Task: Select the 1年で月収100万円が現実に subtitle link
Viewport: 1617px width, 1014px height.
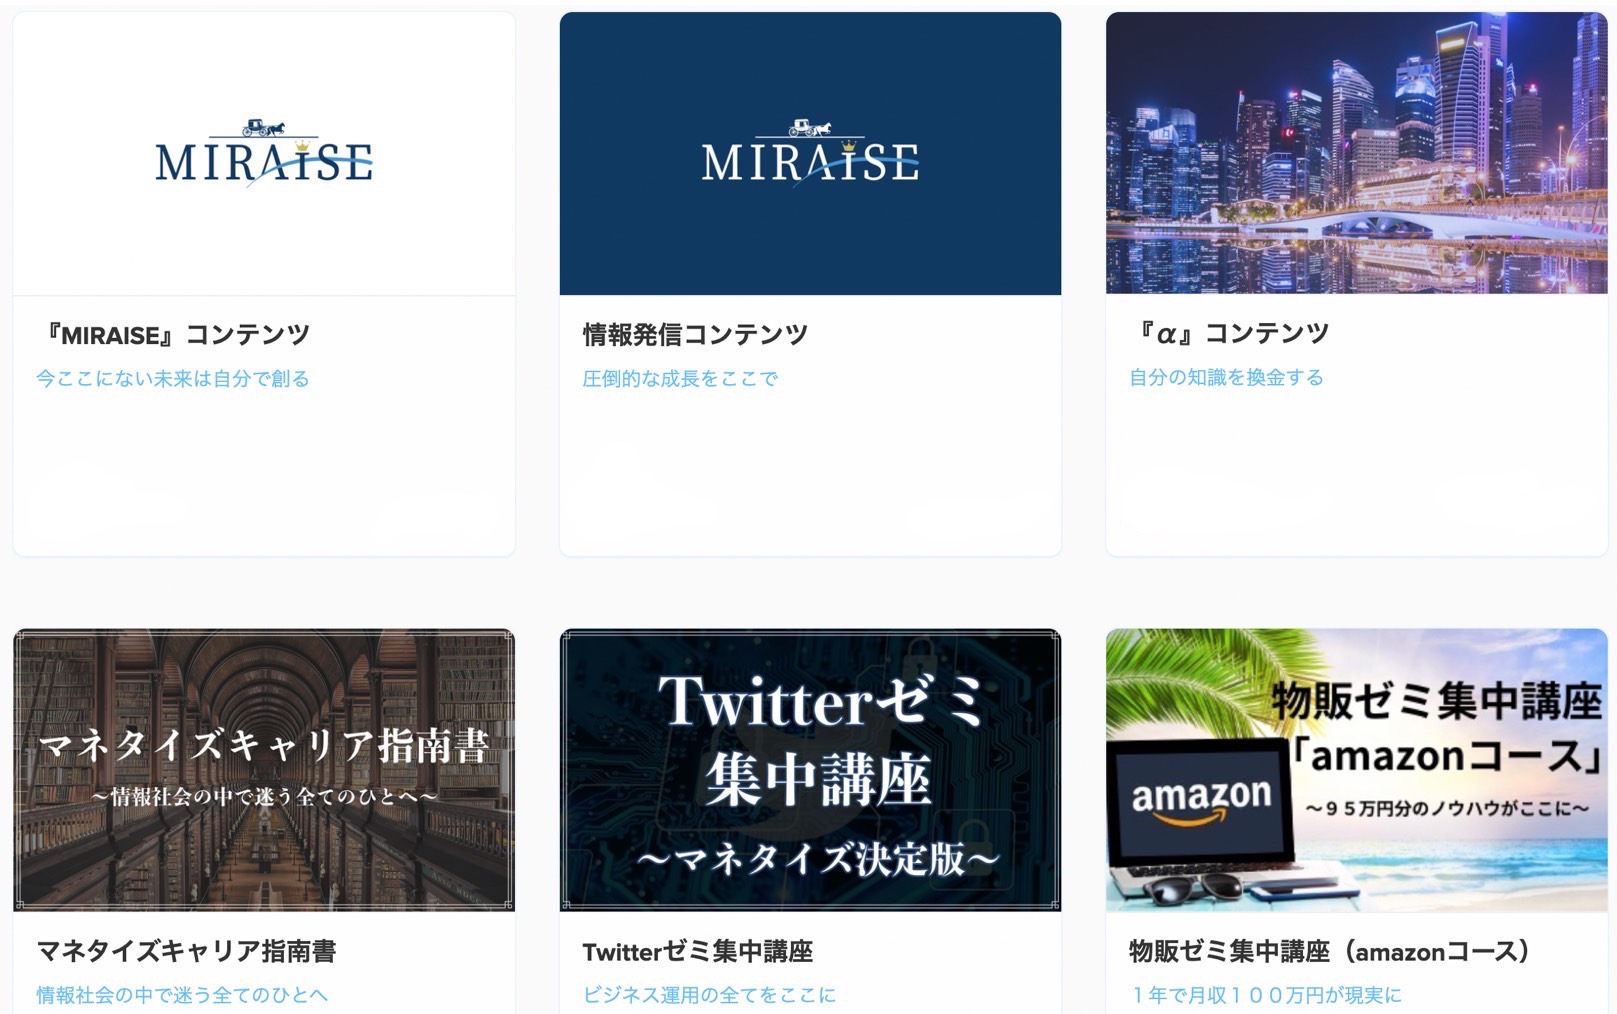Action: click(1265, 995)
